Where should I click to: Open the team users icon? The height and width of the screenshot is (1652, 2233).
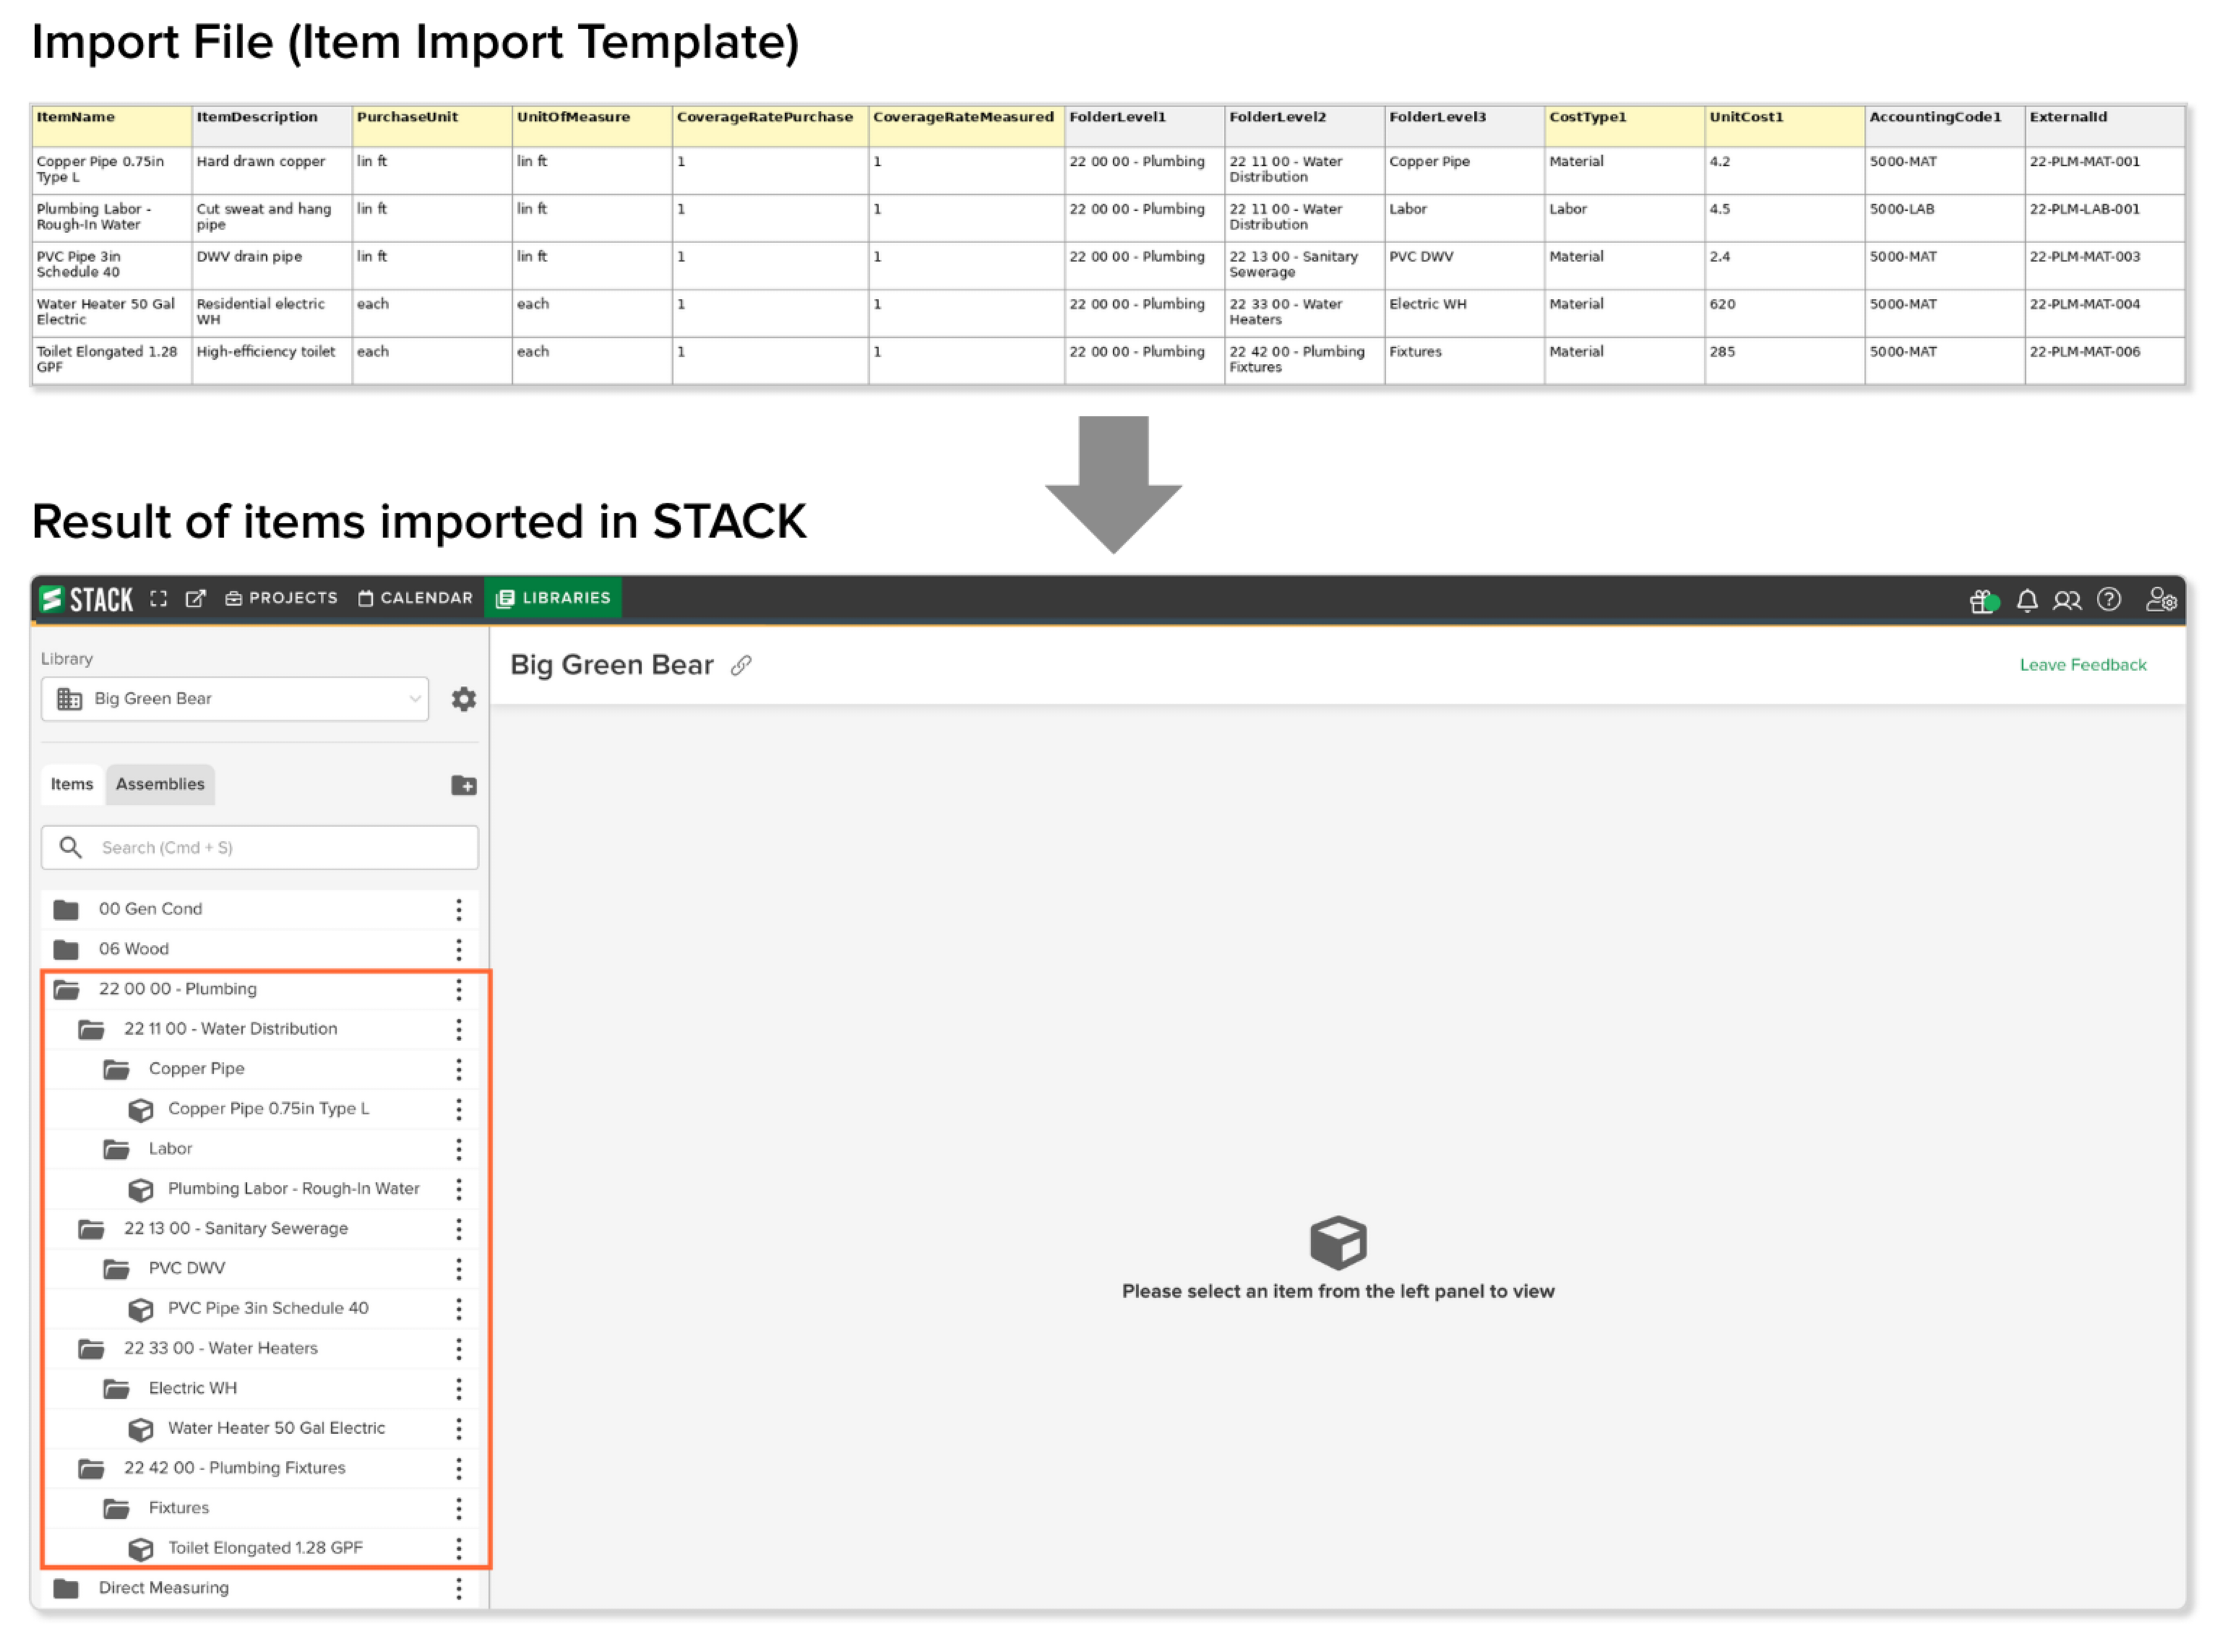point(2067,600)
